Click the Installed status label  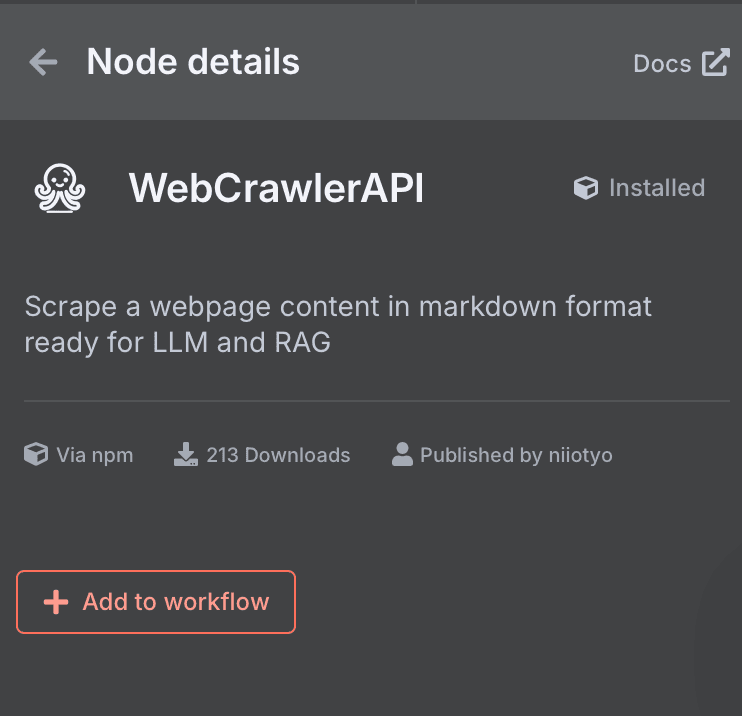pos(656,188)
